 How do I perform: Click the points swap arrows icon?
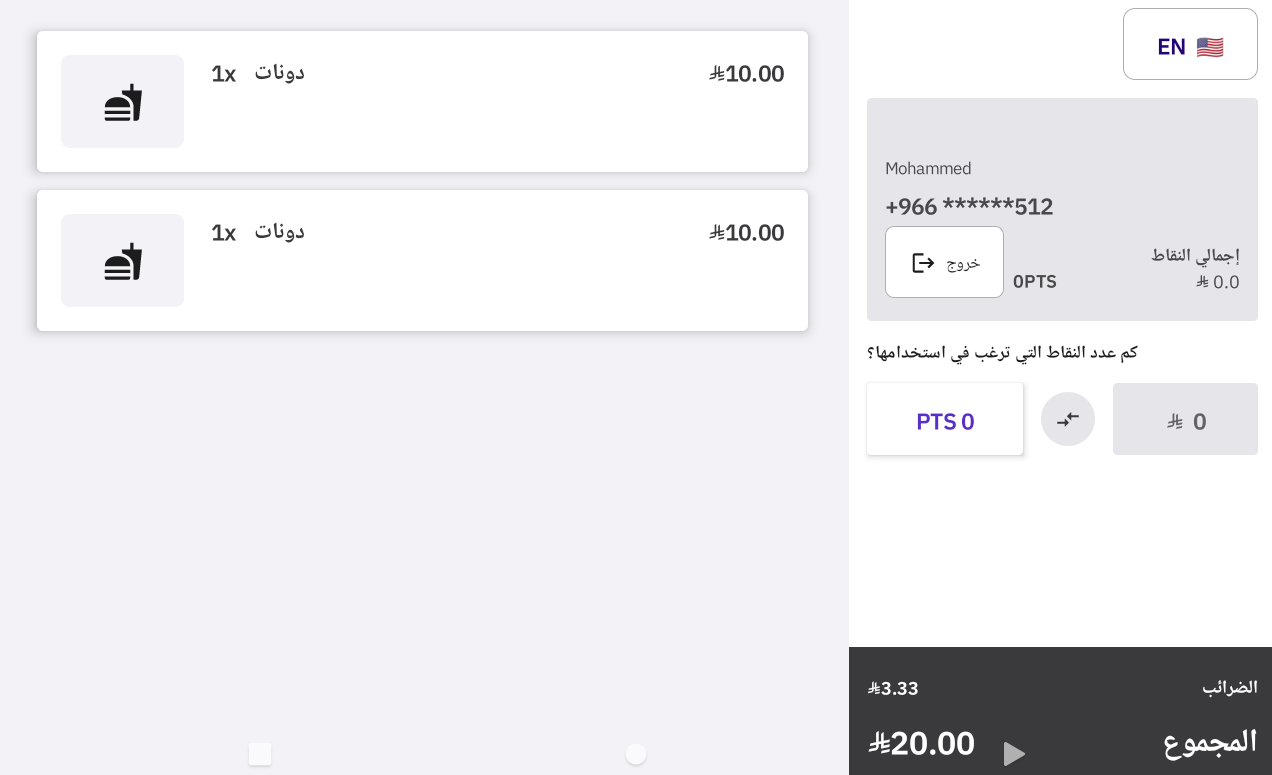click(1068, 419)
